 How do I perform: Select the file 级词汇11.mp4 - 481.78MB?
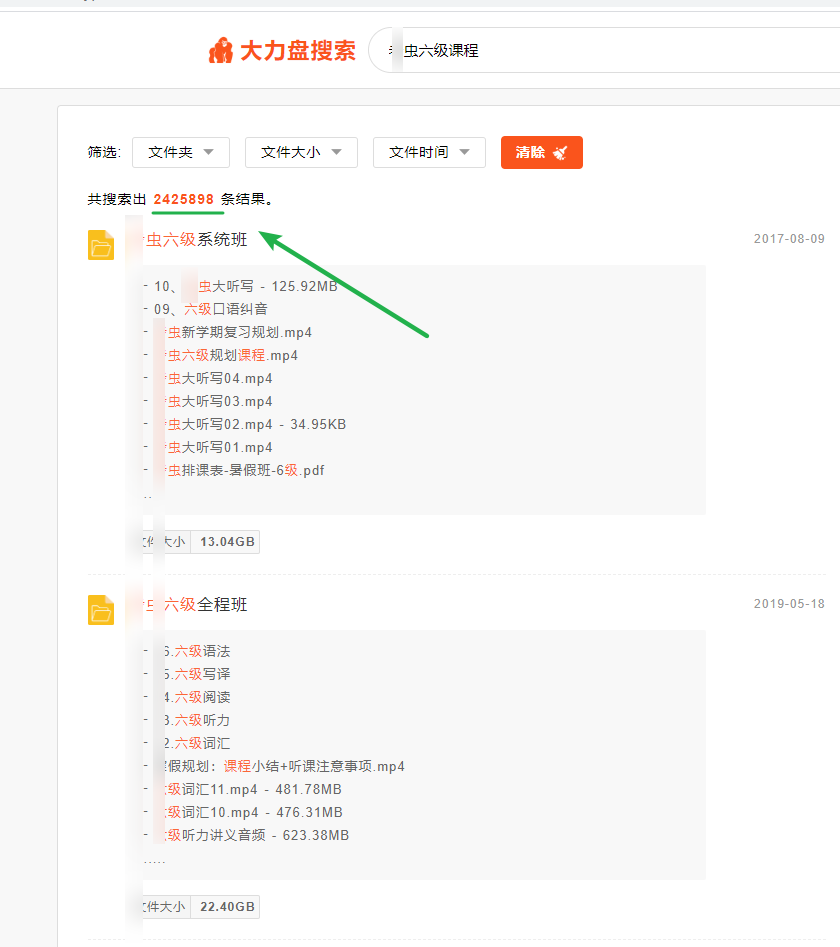(254, 789)
